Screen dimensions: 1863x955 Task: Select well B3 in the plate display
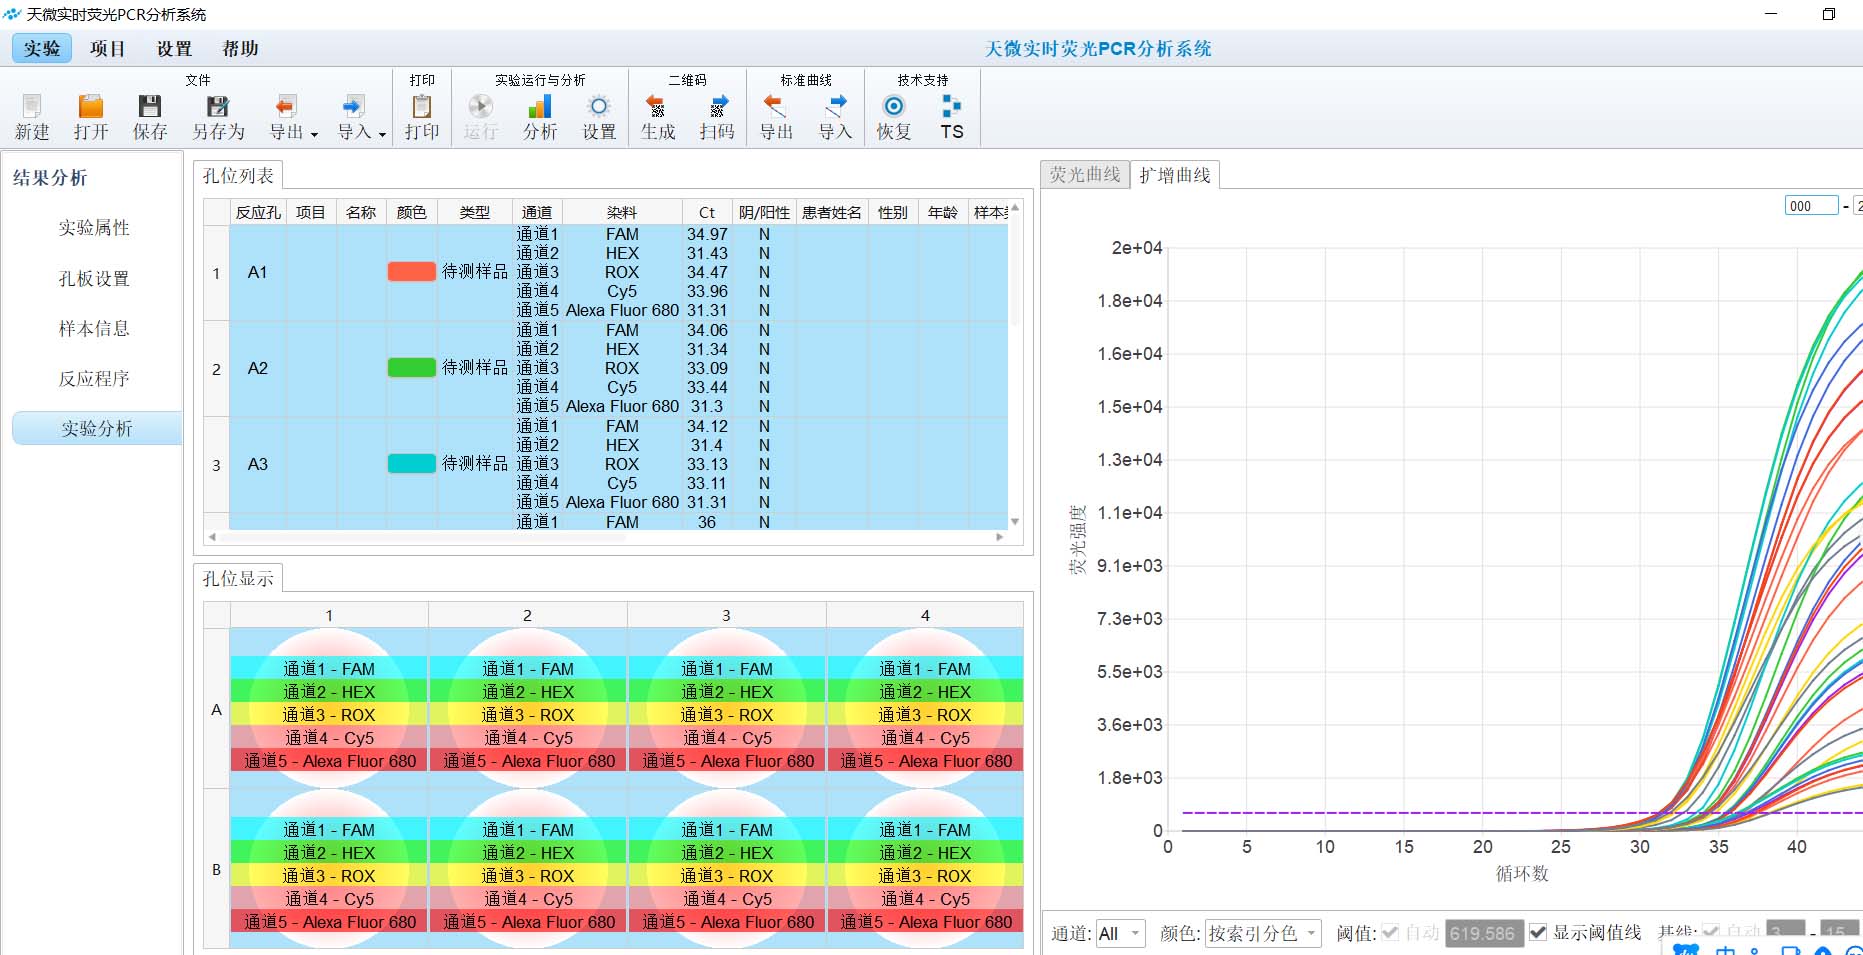point(726,868)
